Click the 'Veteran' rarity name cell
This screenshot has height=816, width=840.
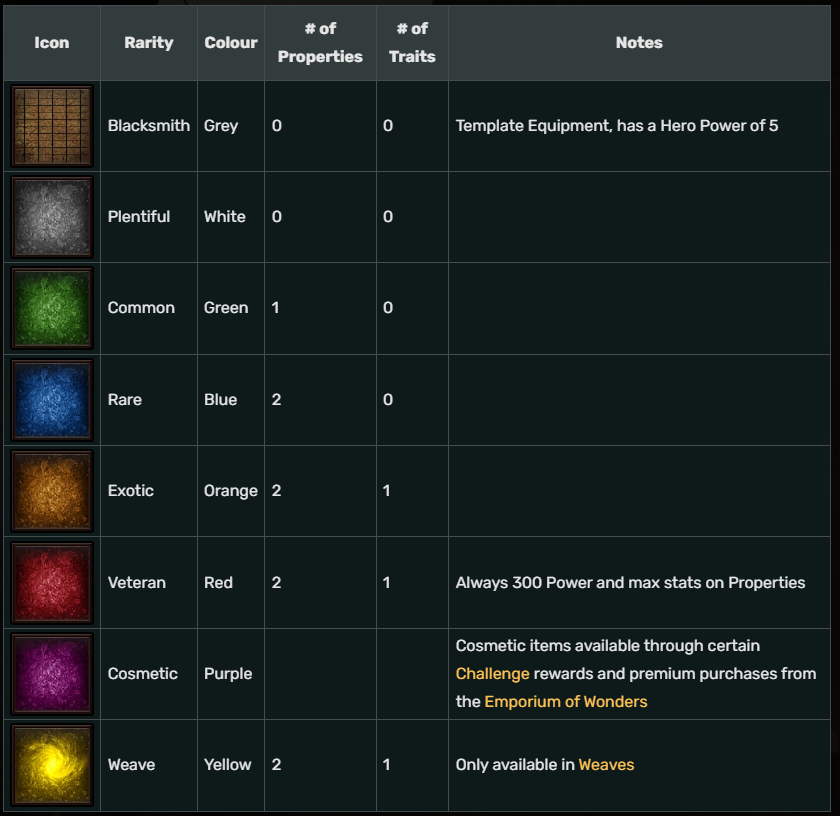[x=137, y=583]
